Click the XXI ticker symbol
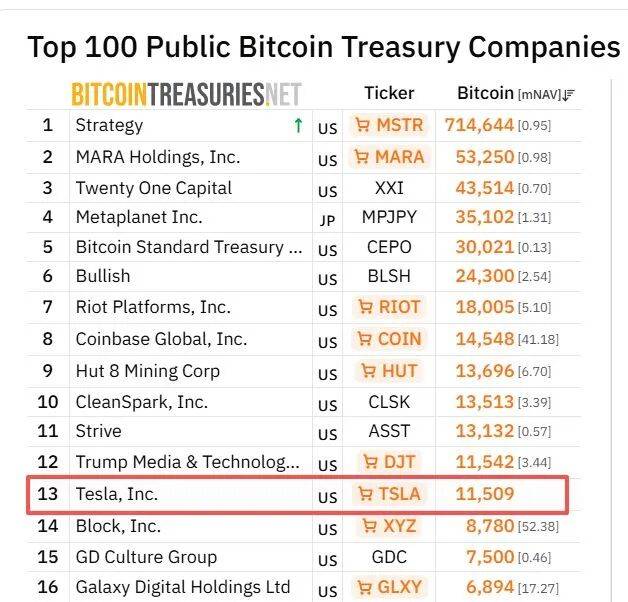The image size is (628, 602). click(x=389, y=188)
